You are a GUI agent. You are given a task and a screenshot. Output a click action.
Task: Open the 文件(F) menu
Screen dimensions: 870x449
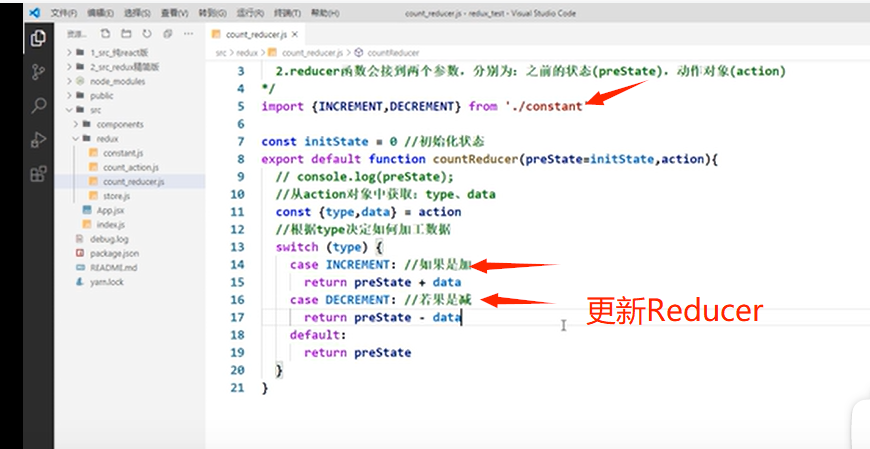63,13
